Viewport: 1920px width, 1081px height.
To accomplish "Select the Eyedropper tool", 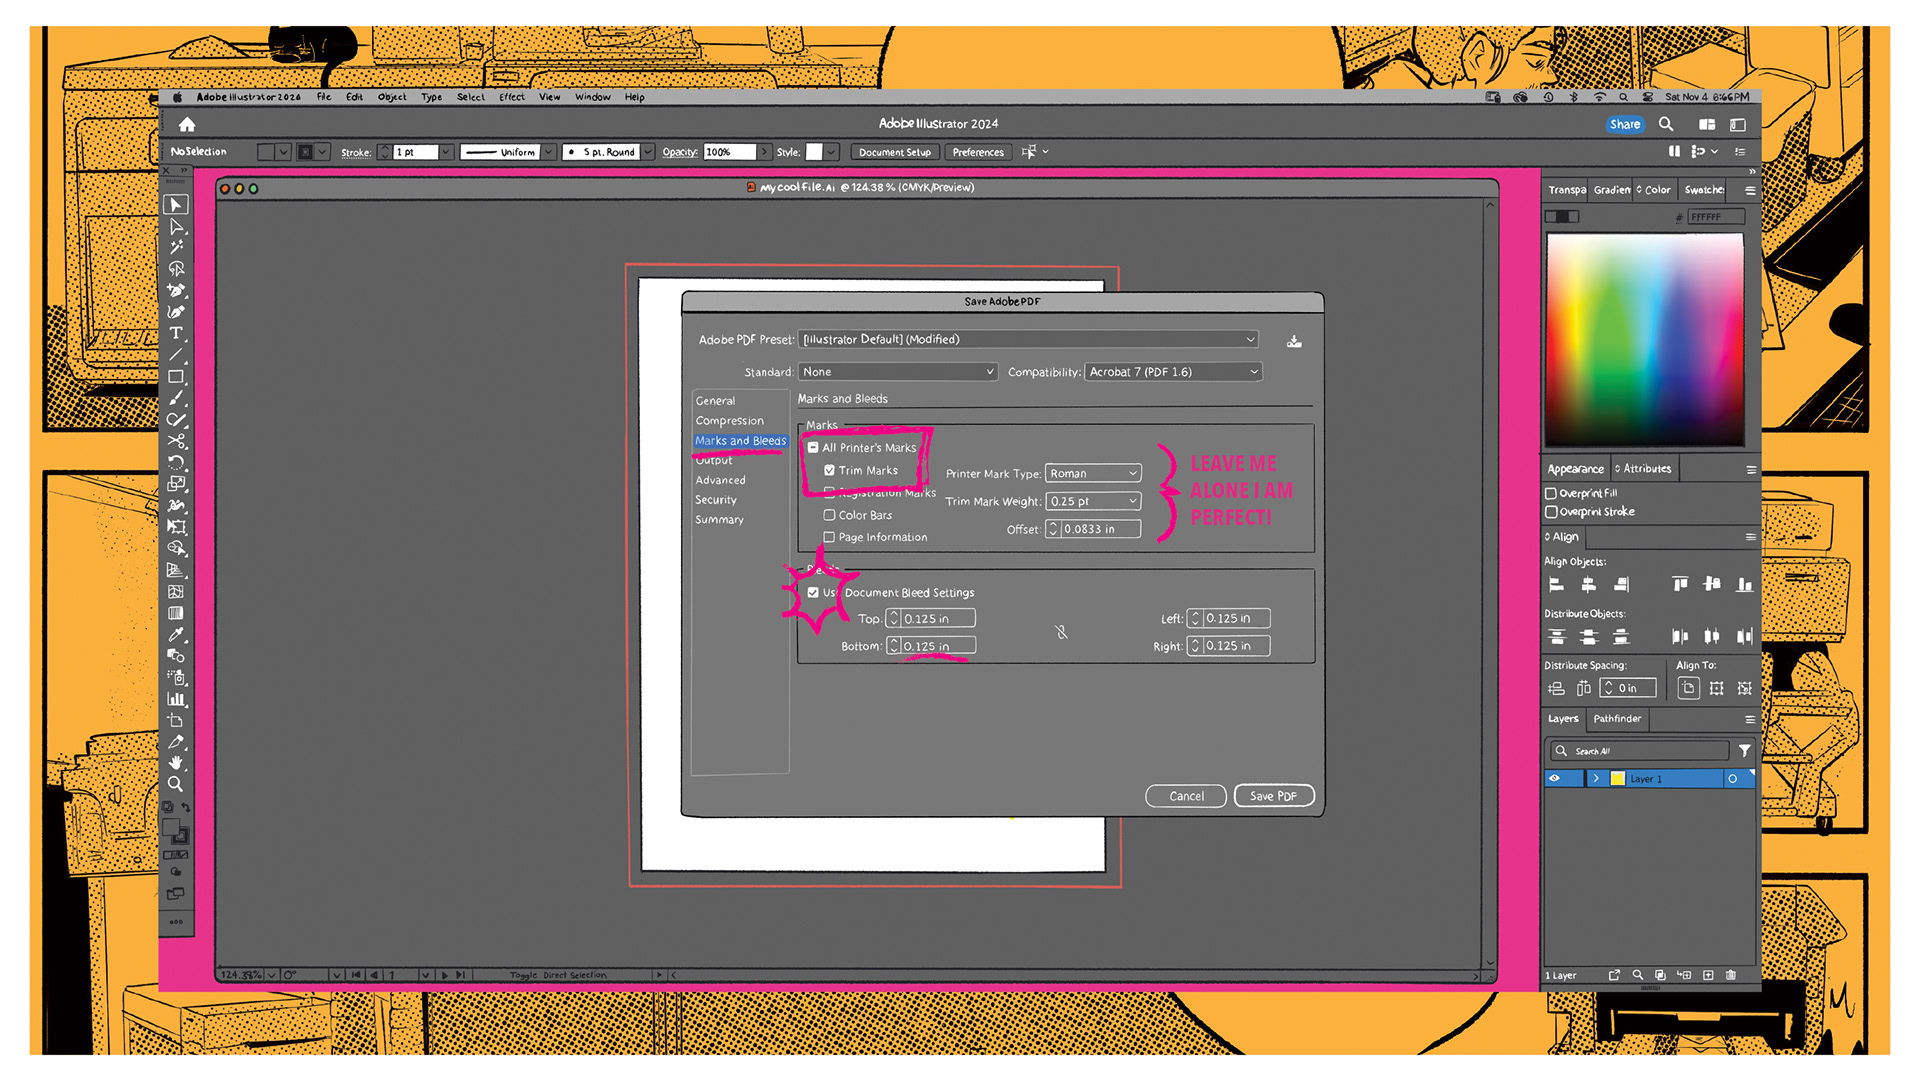I will coord(176,635).
